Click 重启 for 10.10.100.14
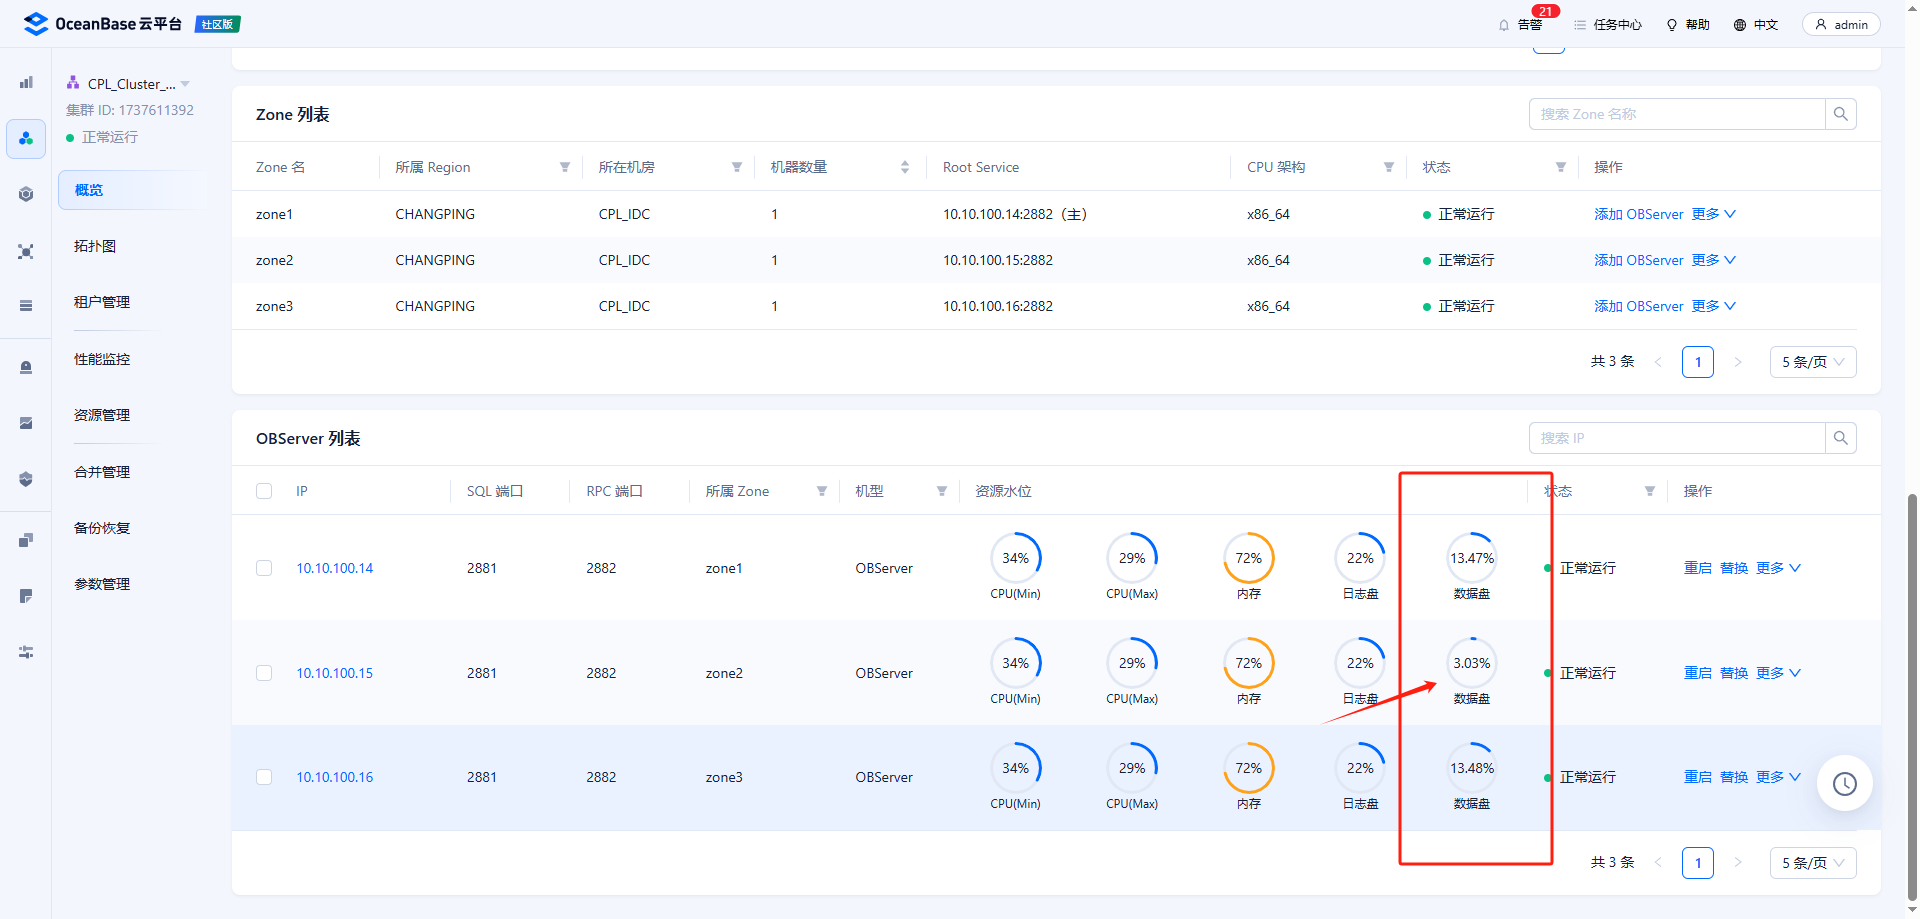This screenshot has height=919, width=1920. click(1698, 568)
